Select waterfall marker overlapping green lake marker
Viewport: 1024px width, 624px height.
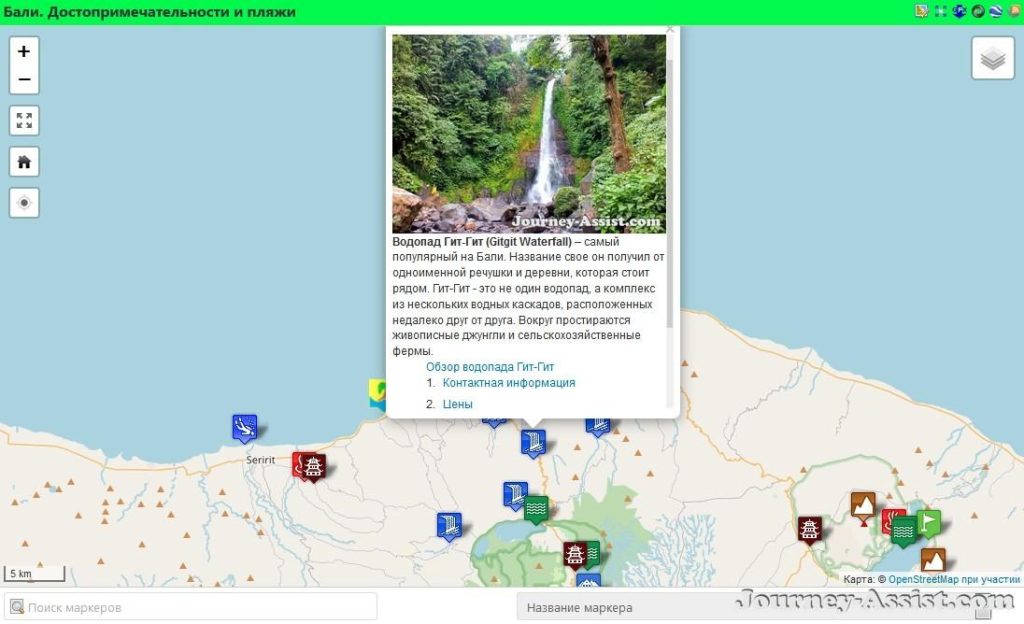pyautogui.click(x=513, y=495)
